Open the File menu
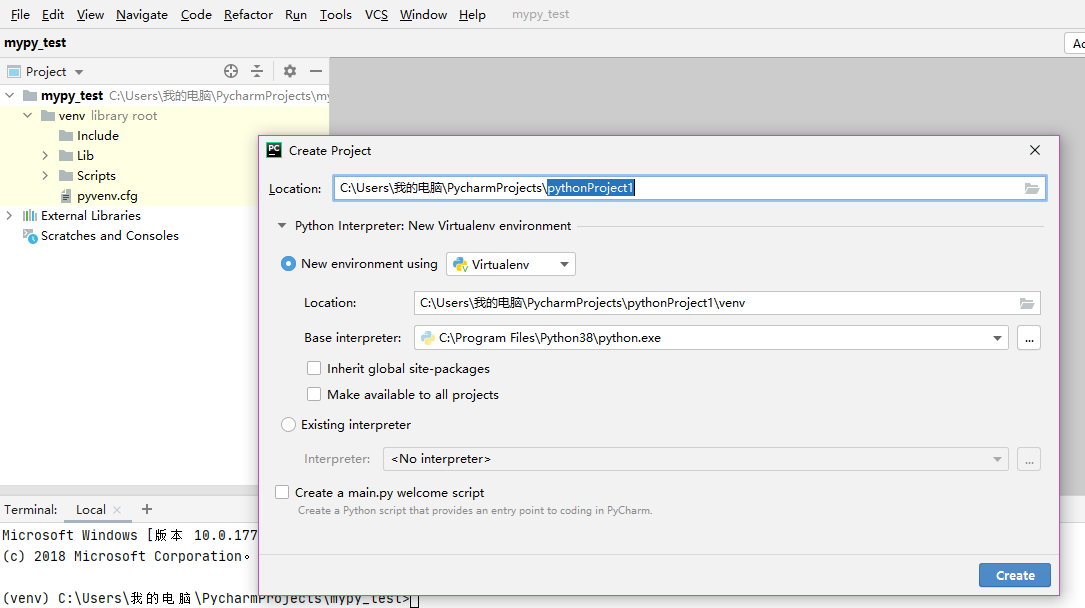The height and width of the screenshot is (608, 1085). [x=20, y=15]
